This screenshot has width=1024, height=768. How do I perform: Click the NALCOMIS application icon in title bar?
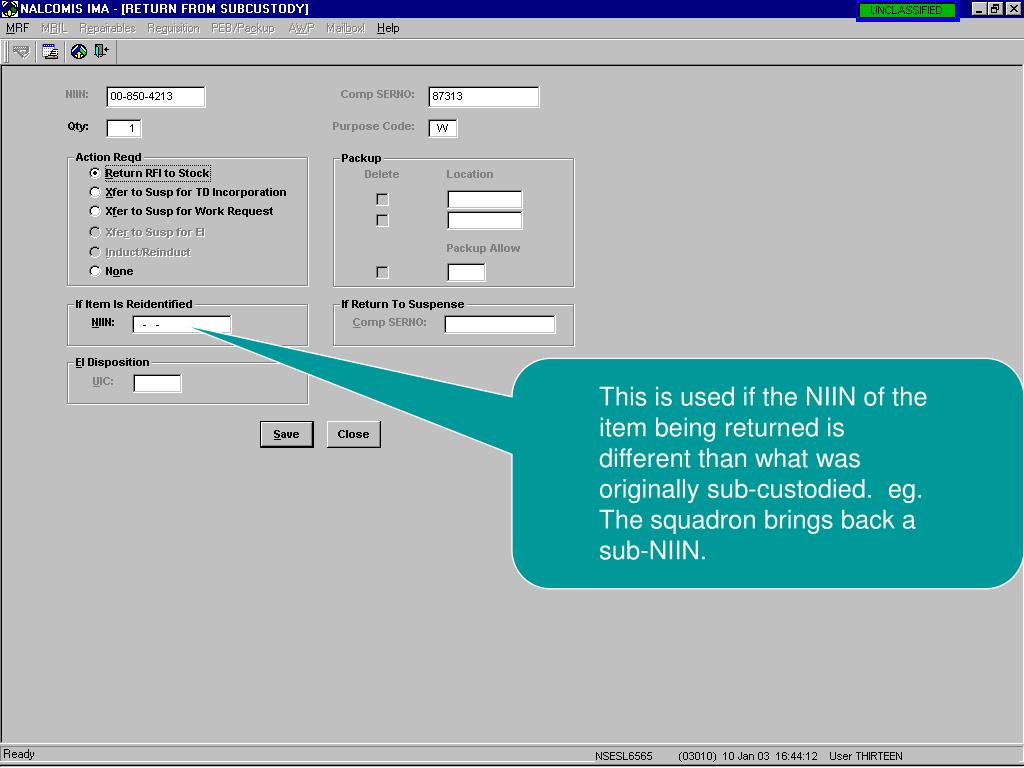(10, 9)
